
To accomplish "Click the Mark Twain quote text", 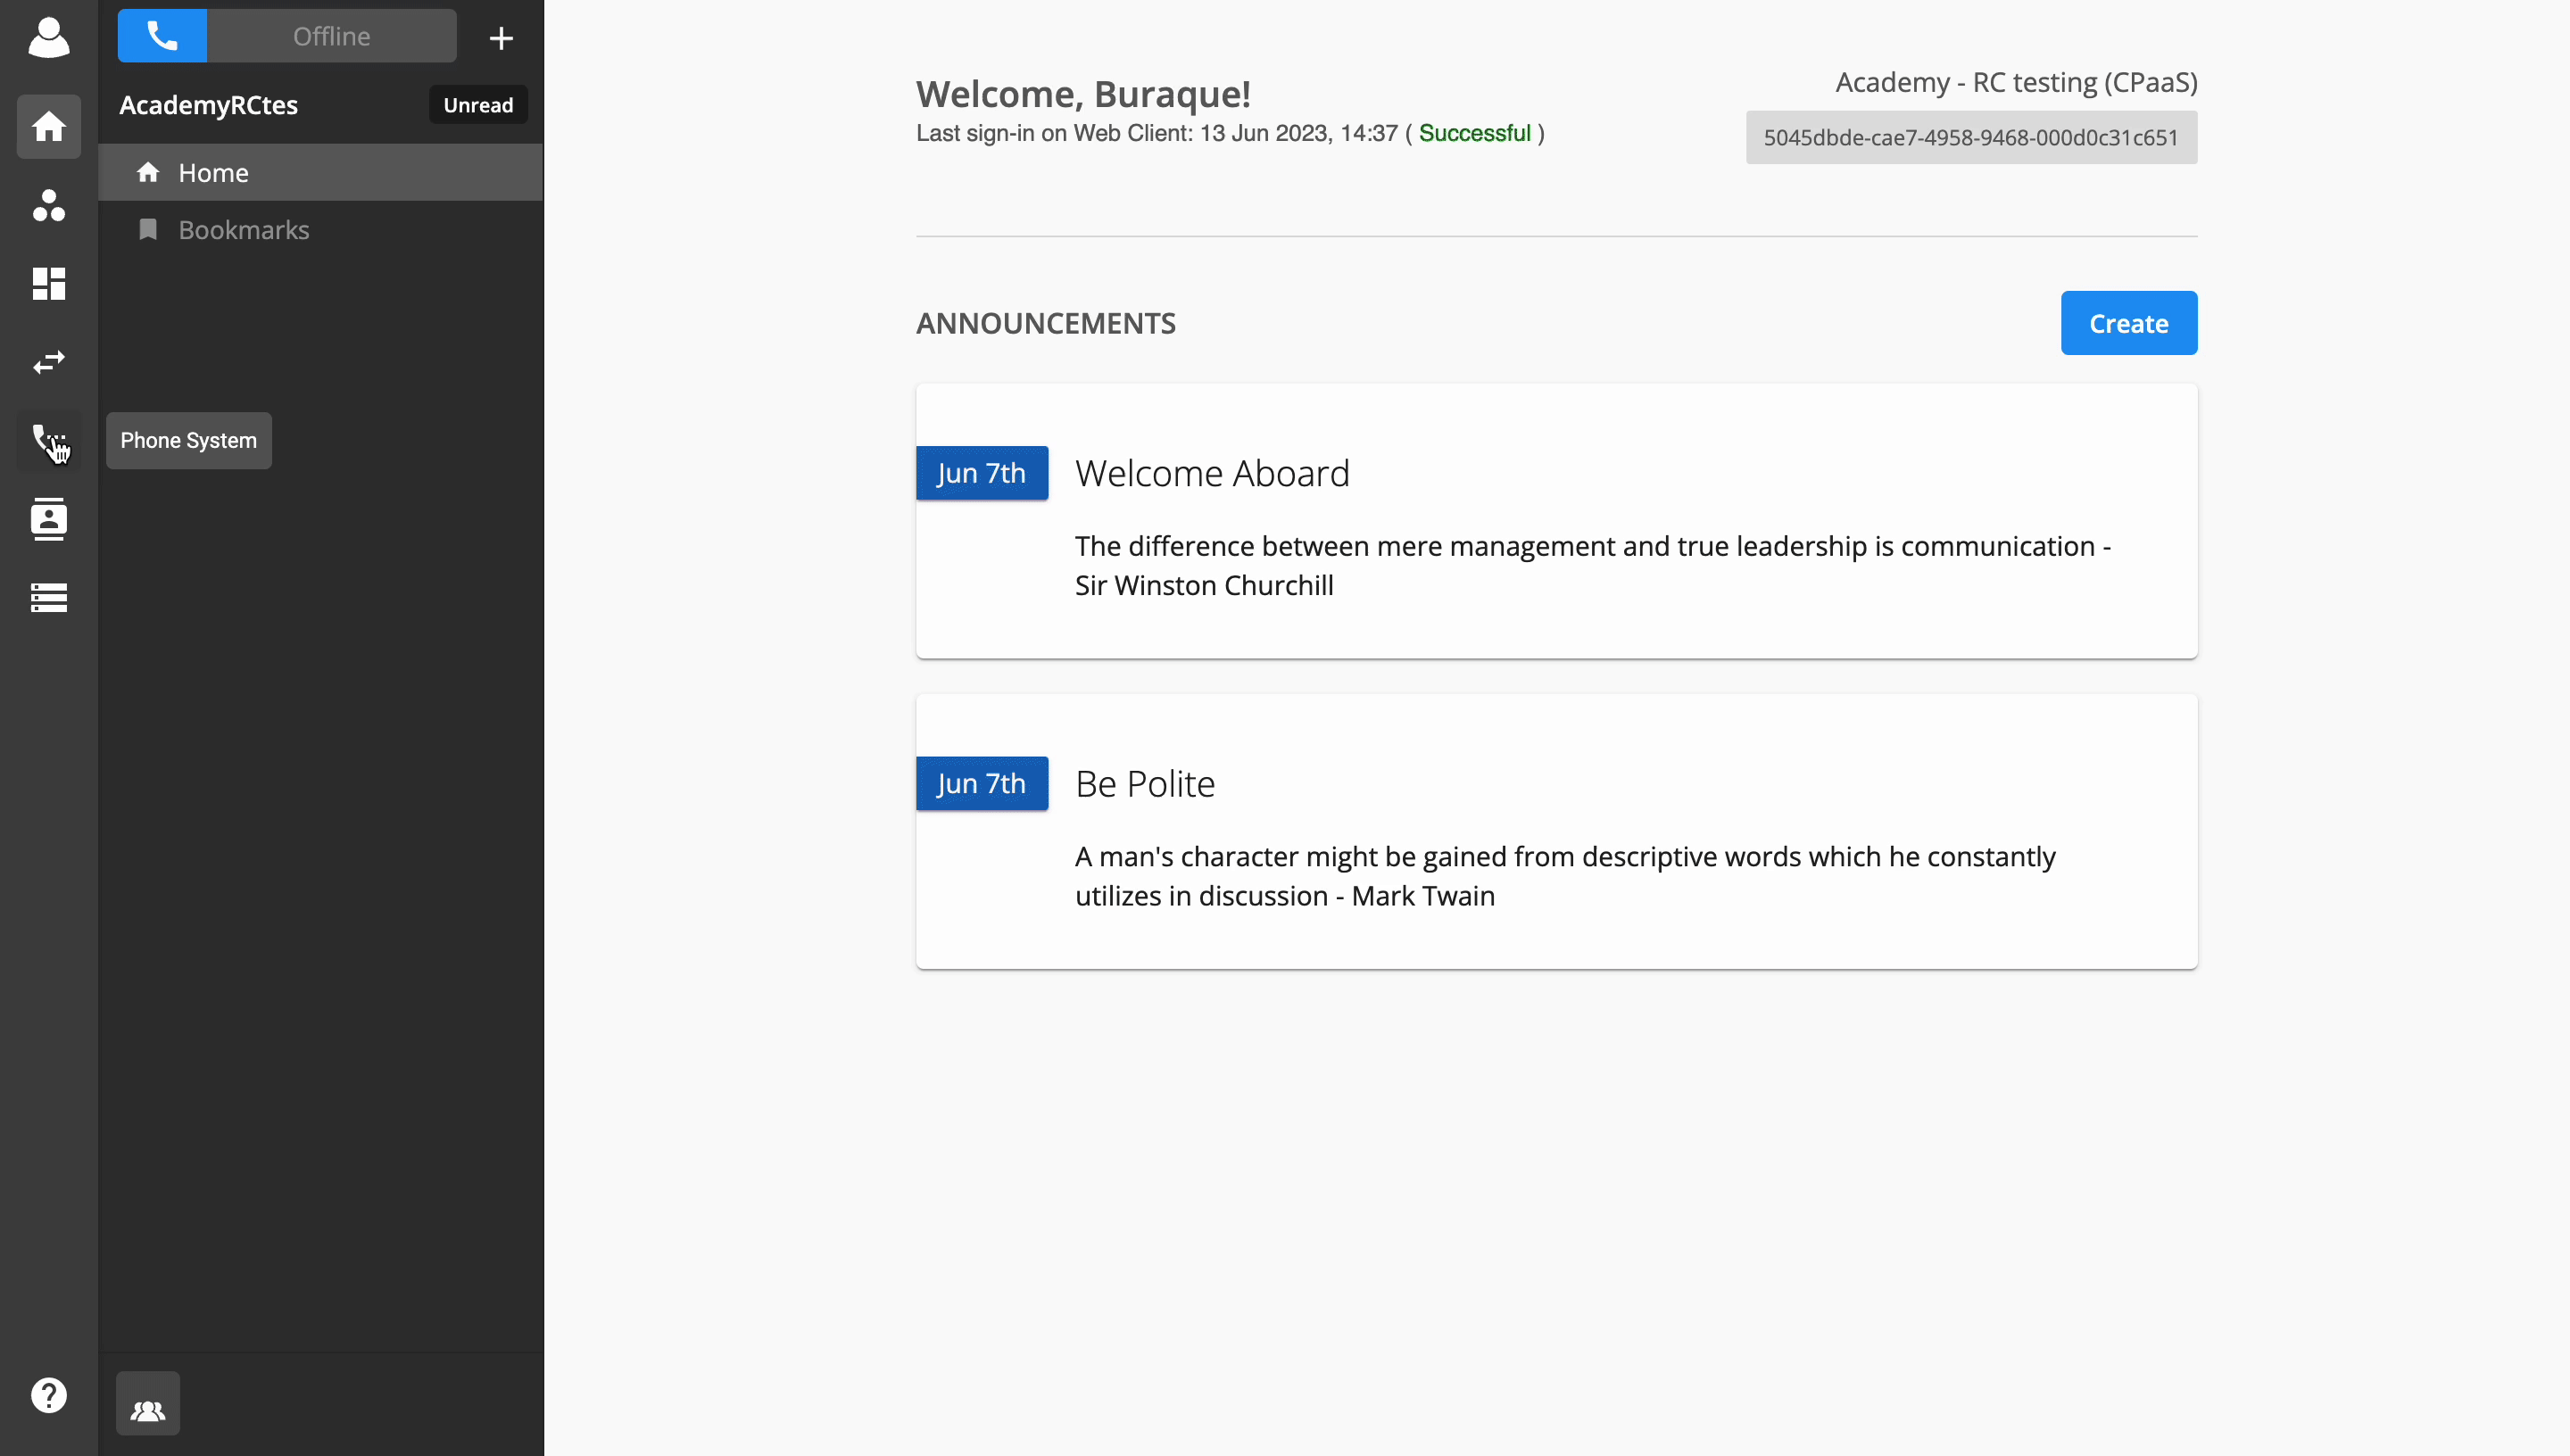I will [x=1565, y=876].
